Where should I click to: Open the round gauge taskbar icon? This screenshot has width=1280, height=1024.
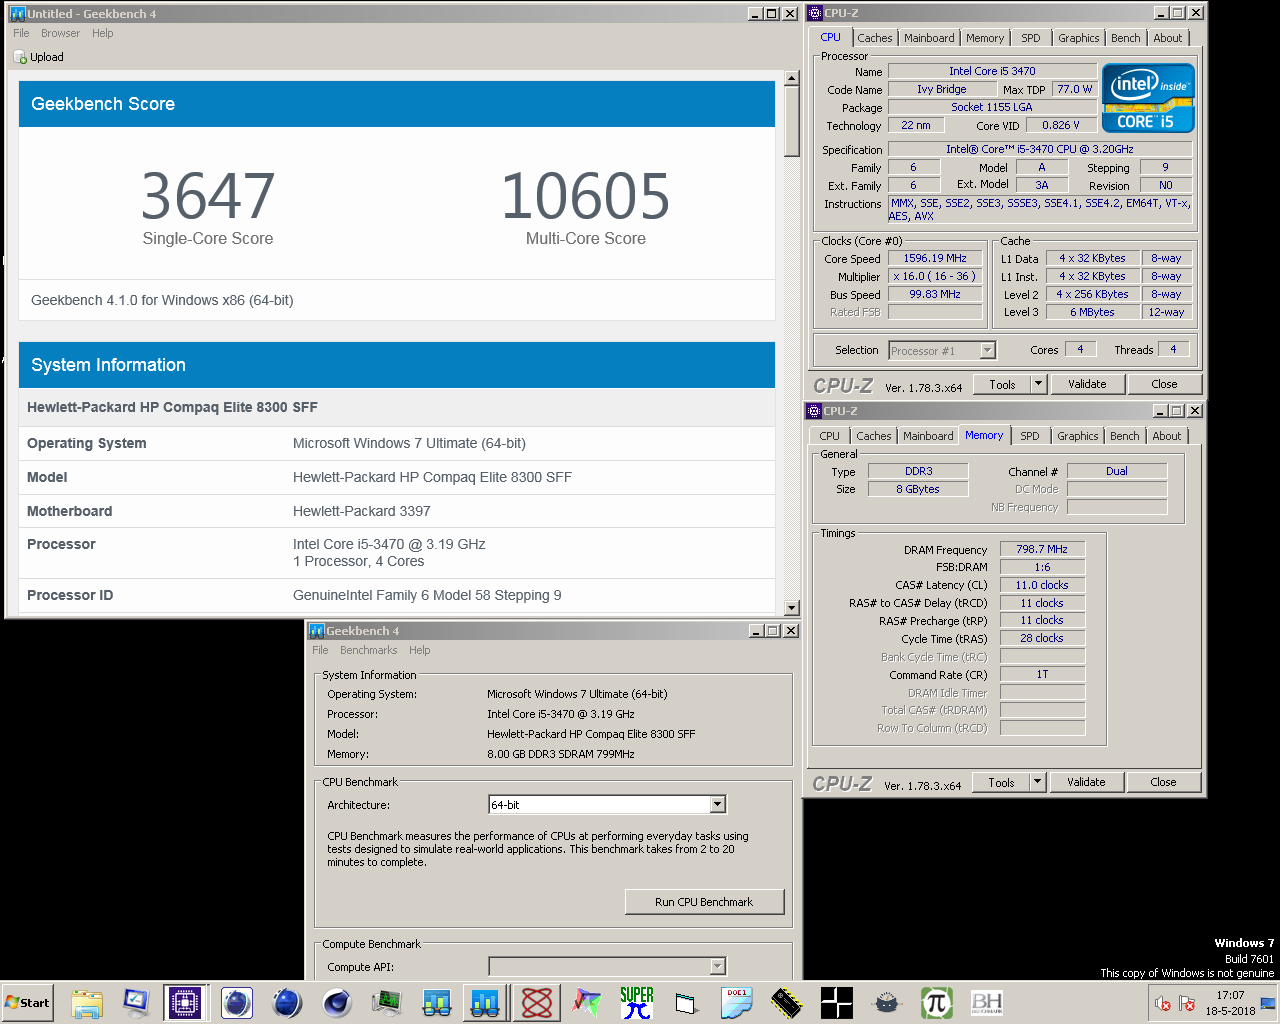pyautogui.click(x=887, y=1003)
